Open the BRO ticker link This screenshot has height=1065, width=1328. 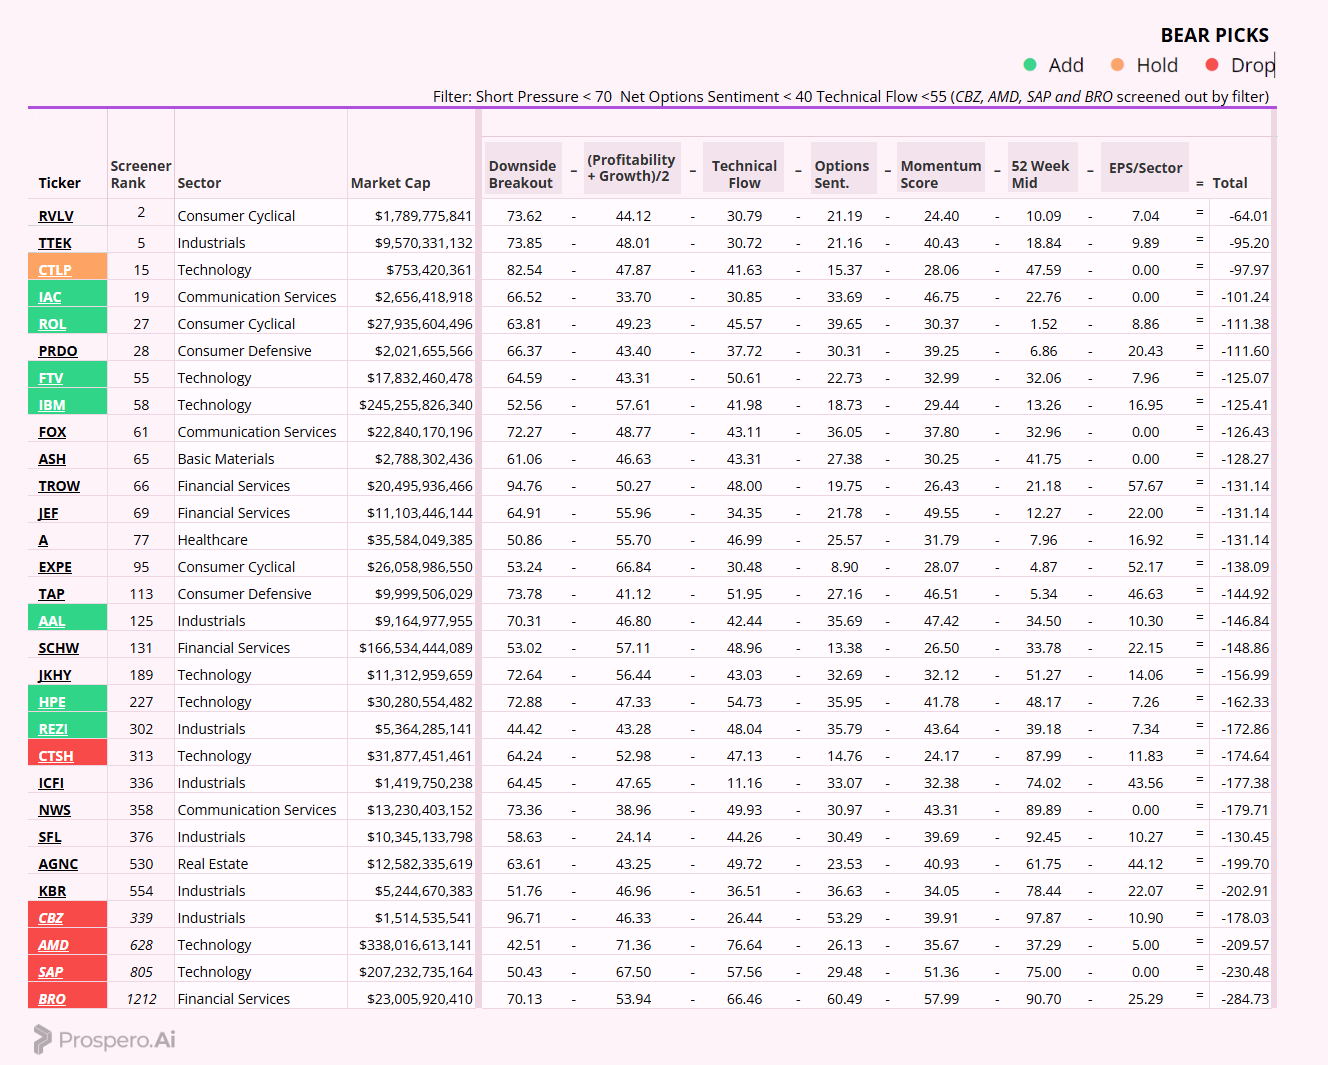coord(52,999)
